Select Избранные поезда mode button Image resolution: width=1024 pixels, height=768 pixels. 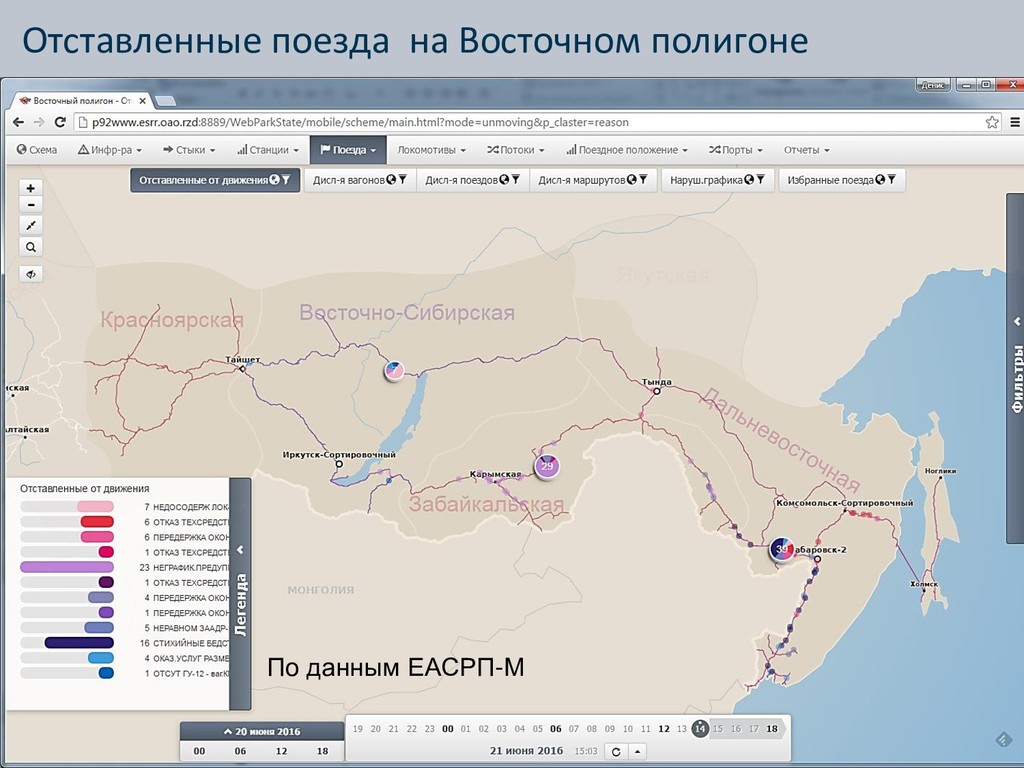842,180
